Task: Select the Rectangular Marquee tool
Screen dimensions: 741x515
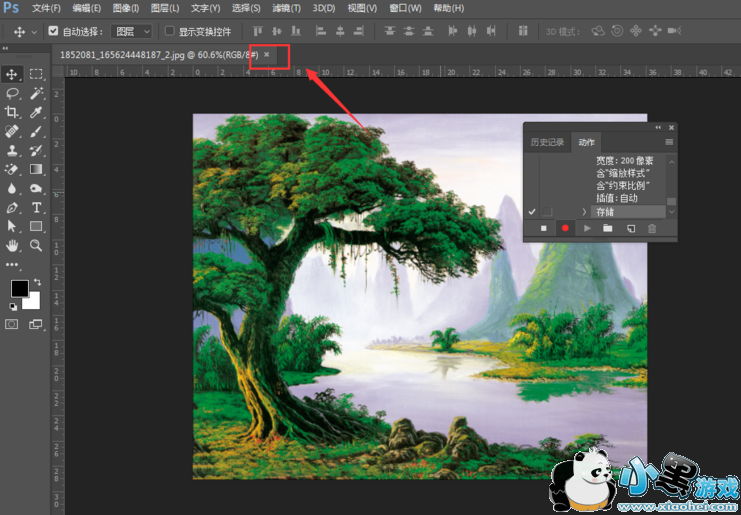Action: tap(36, 74)
